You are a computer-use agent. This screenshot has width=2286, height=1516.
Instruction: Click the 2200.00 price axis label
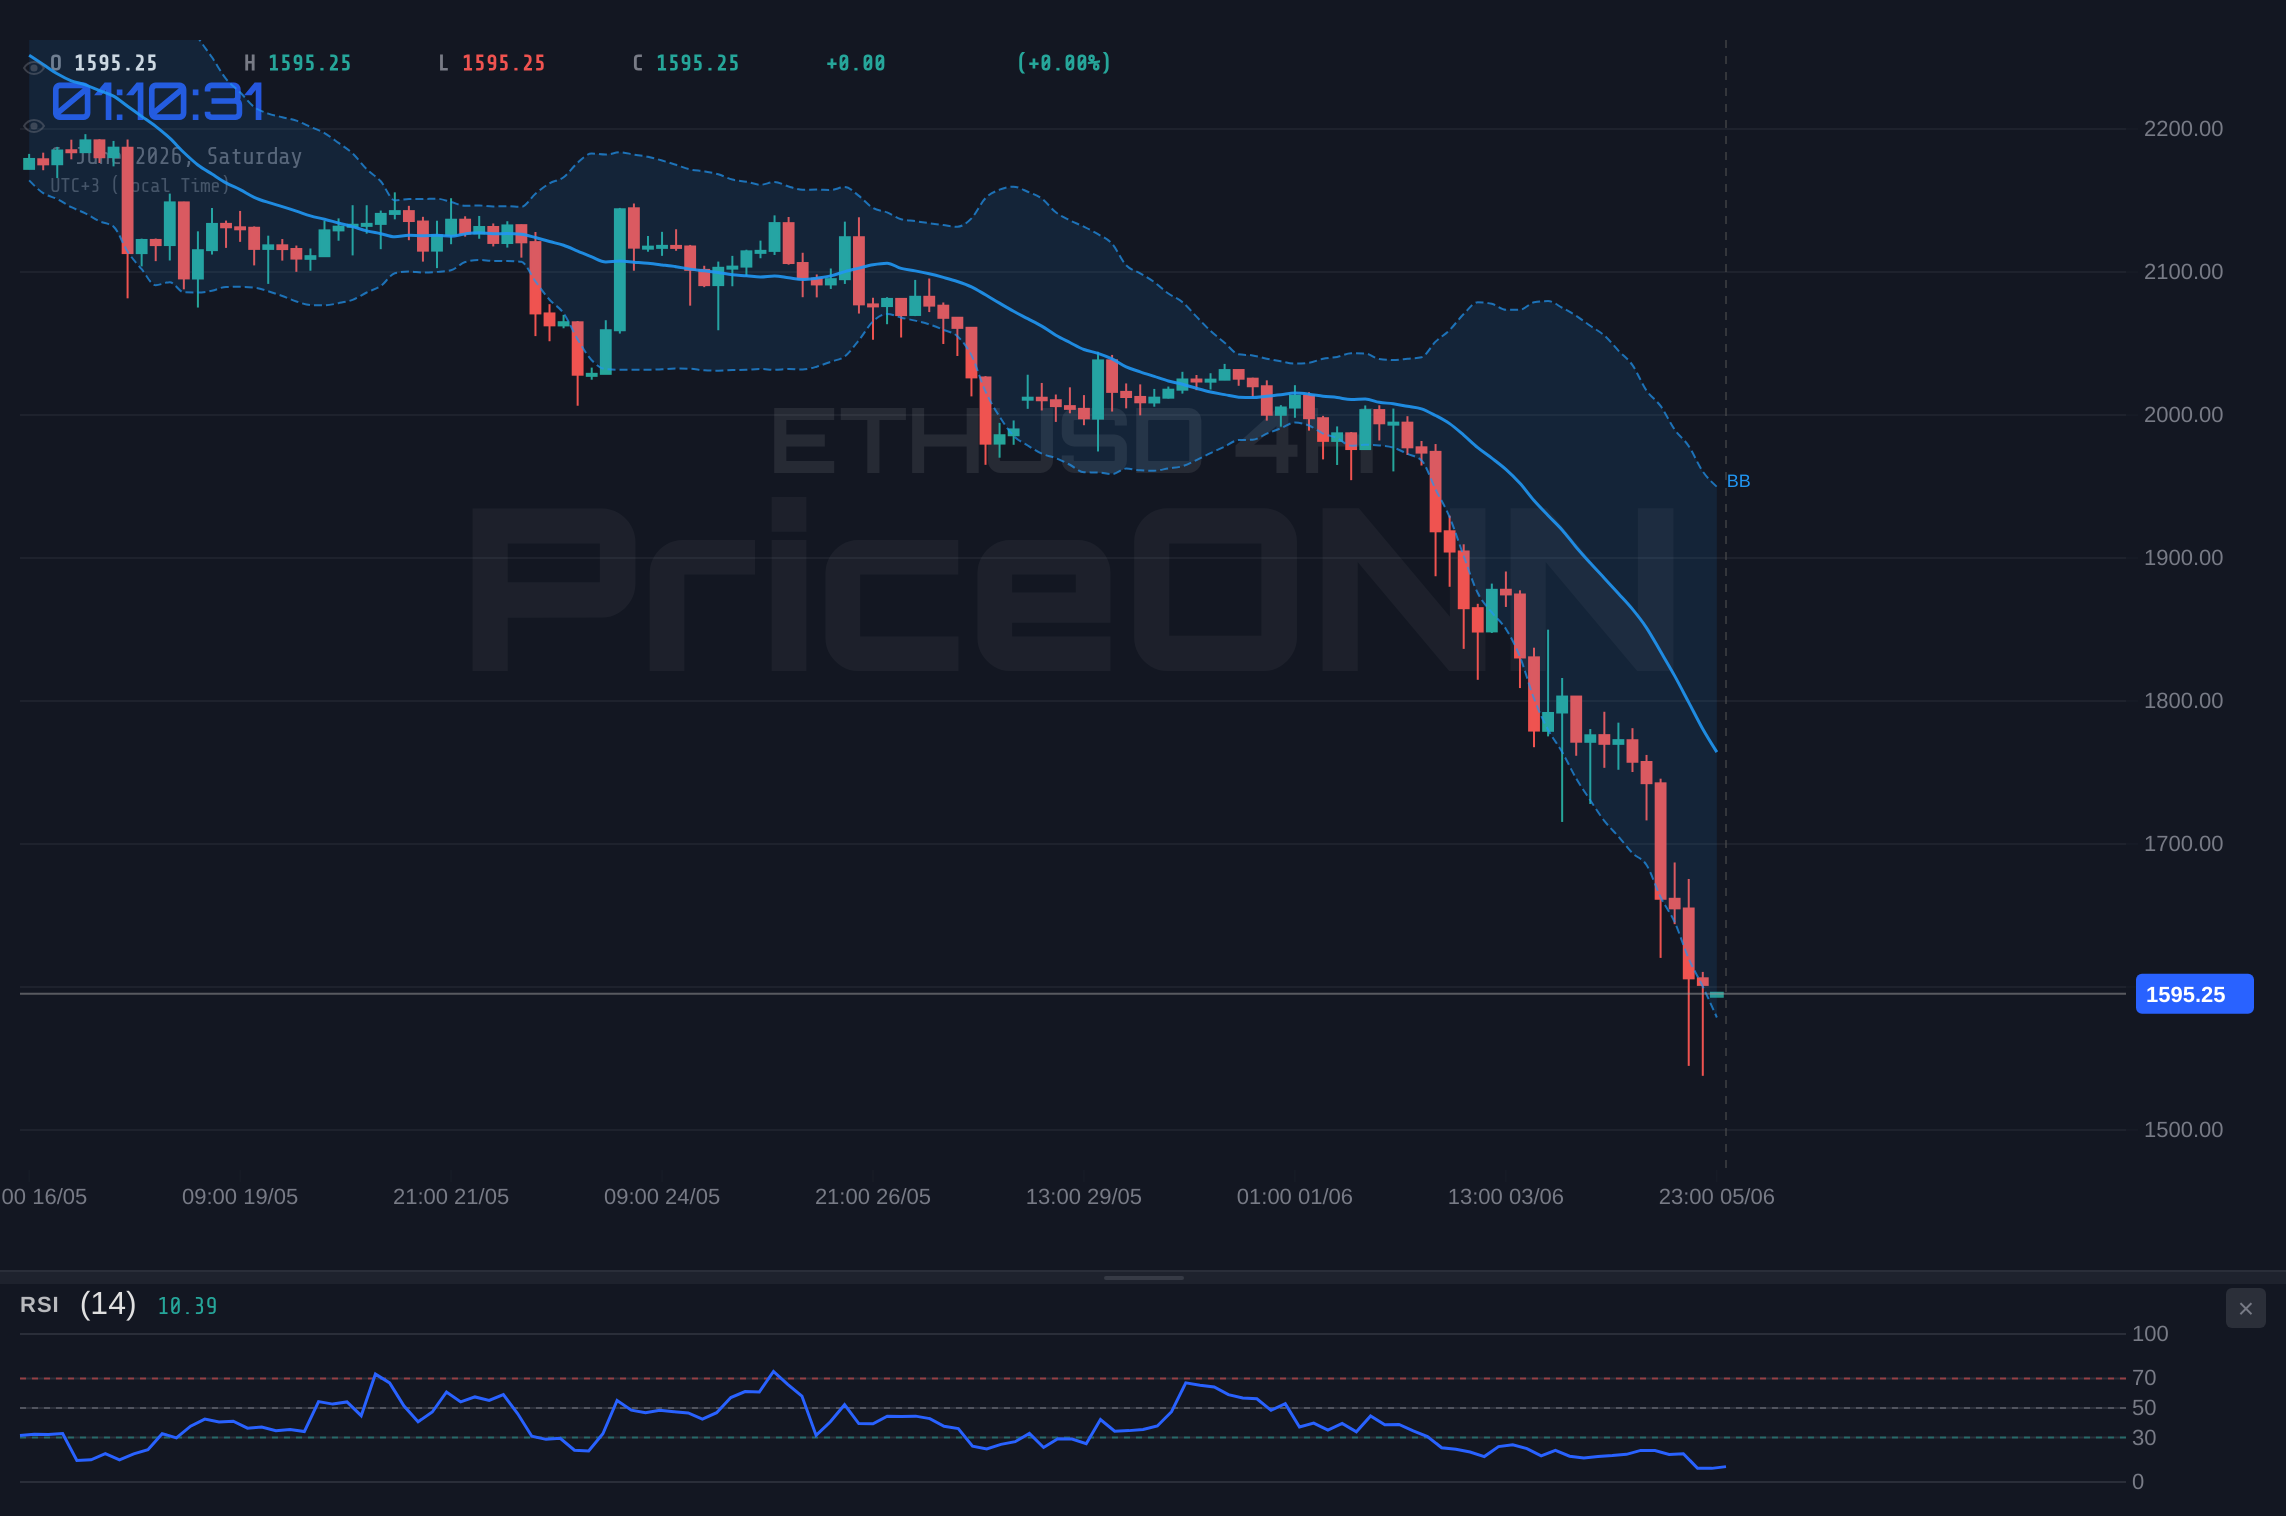click(2183, 129)
